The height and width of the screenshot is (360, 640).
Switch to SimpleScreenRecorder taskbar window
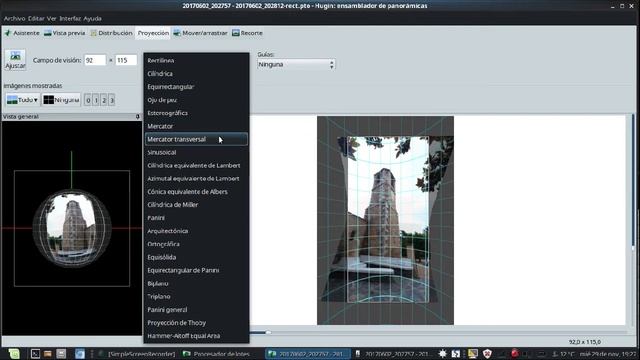[x=137, y=354]
